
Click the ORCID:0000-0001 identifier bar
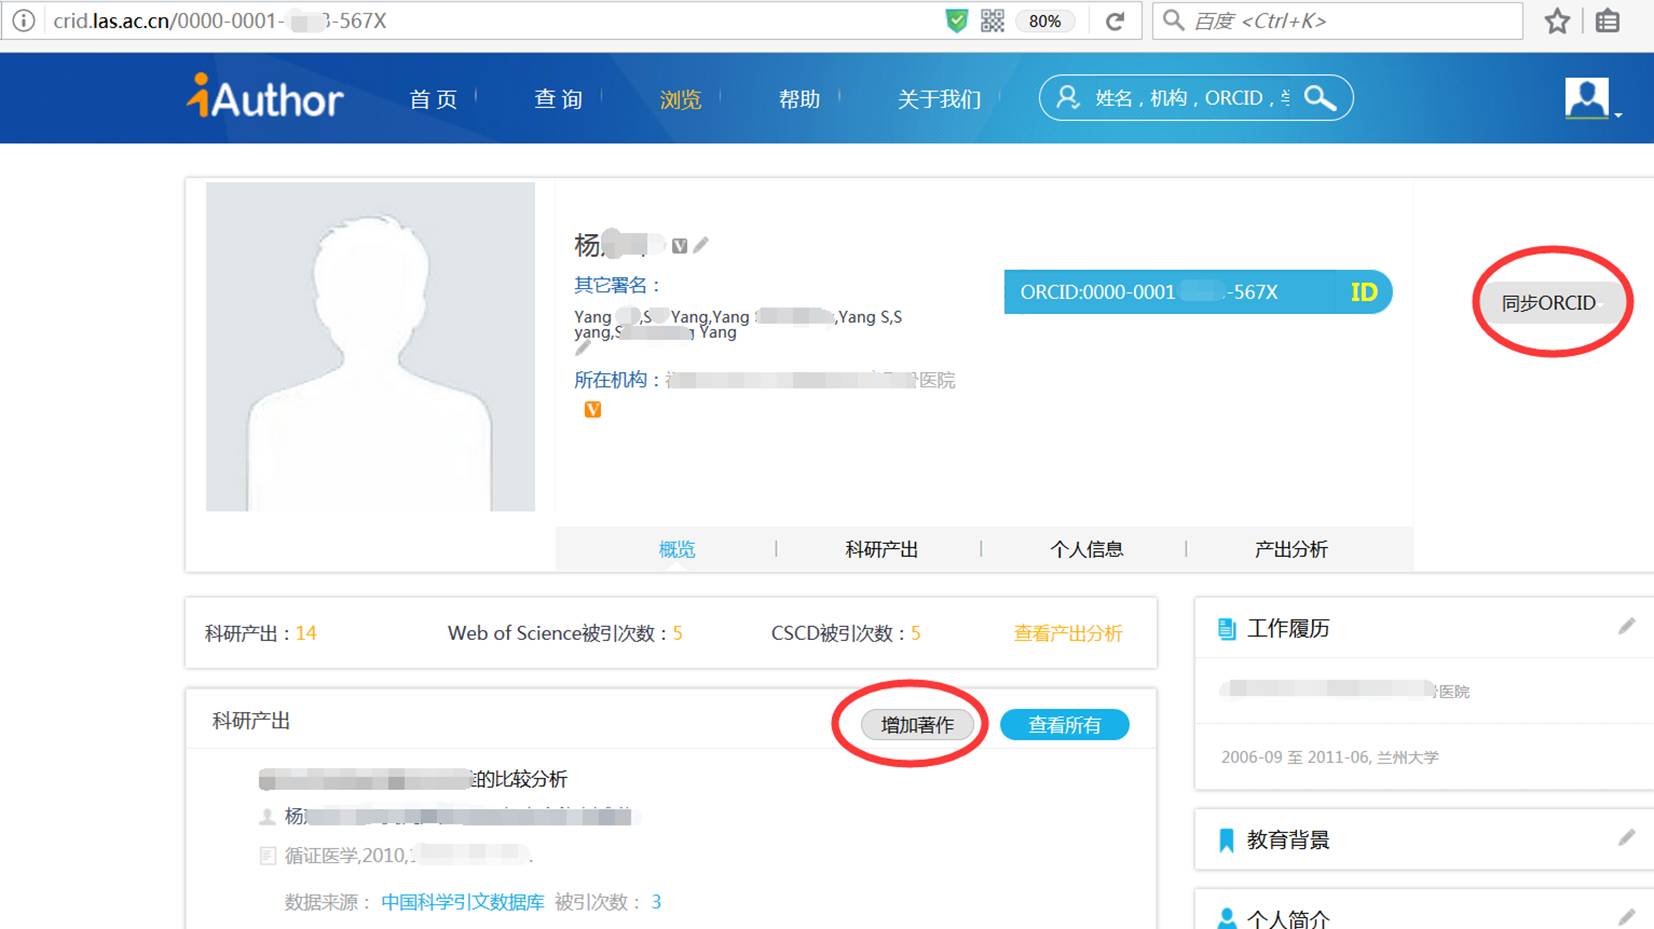[x=1197, y=292]
